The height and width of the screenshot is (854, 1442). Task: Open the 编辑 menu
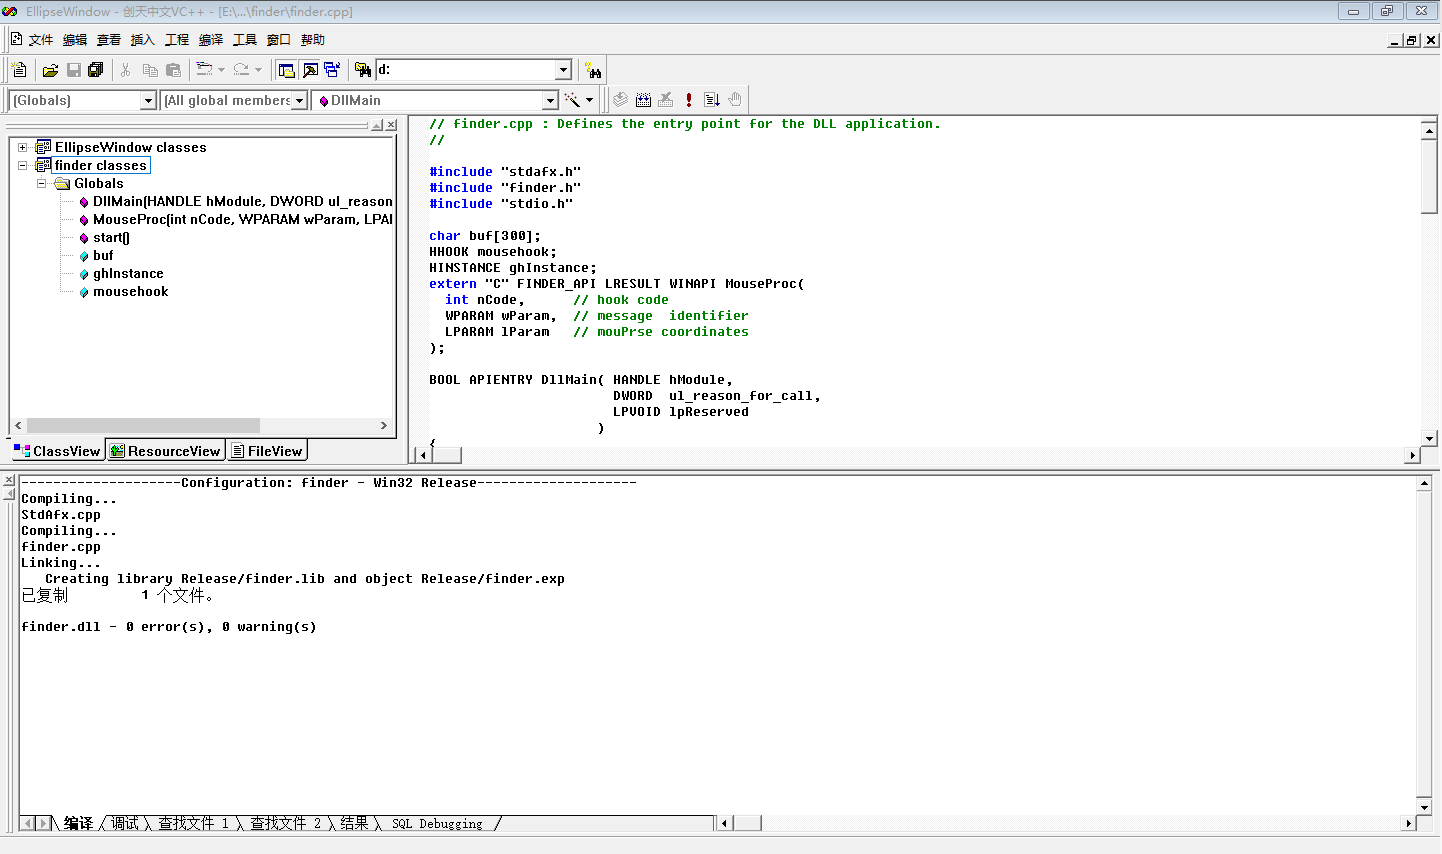75,40
